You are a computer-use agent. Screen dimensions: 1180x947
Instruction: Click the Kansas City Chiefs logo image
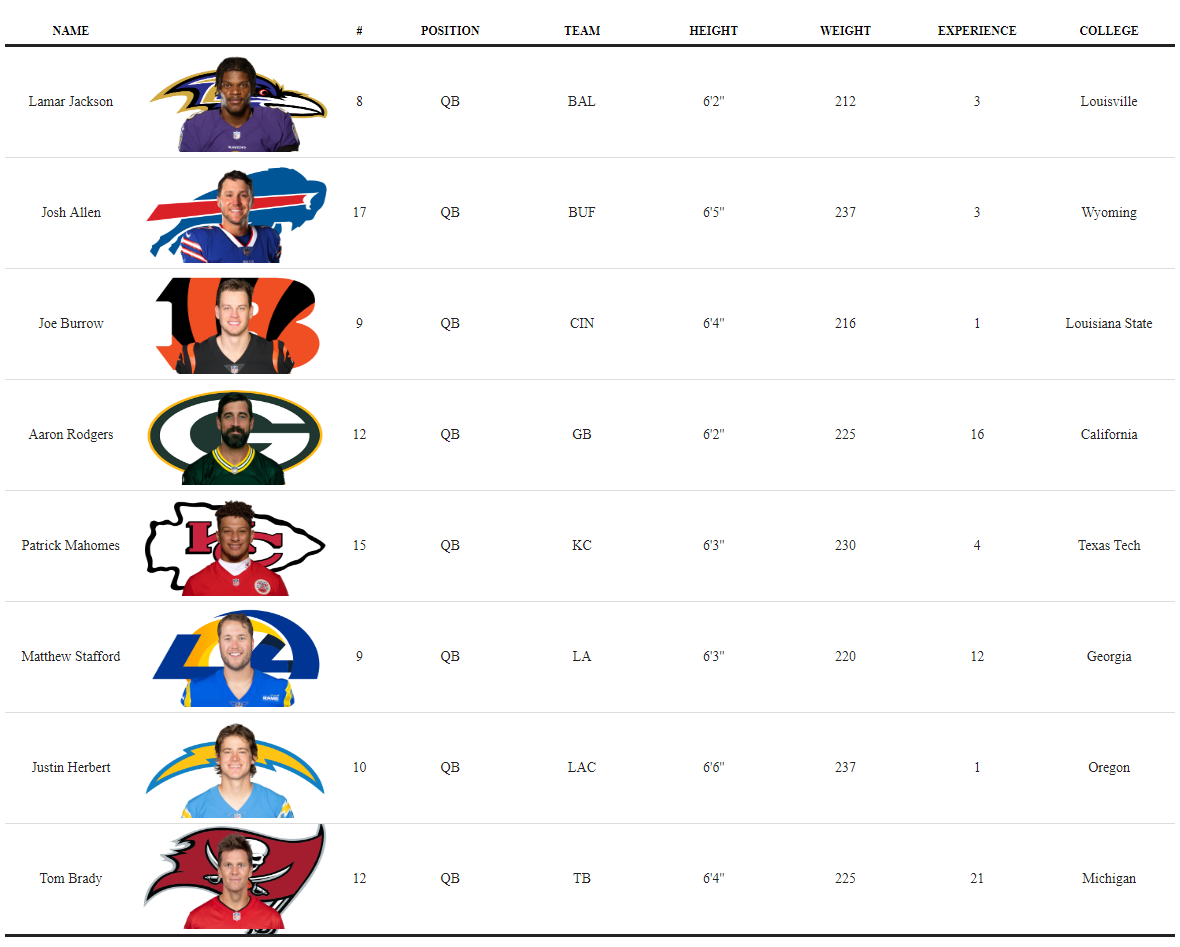236,547
